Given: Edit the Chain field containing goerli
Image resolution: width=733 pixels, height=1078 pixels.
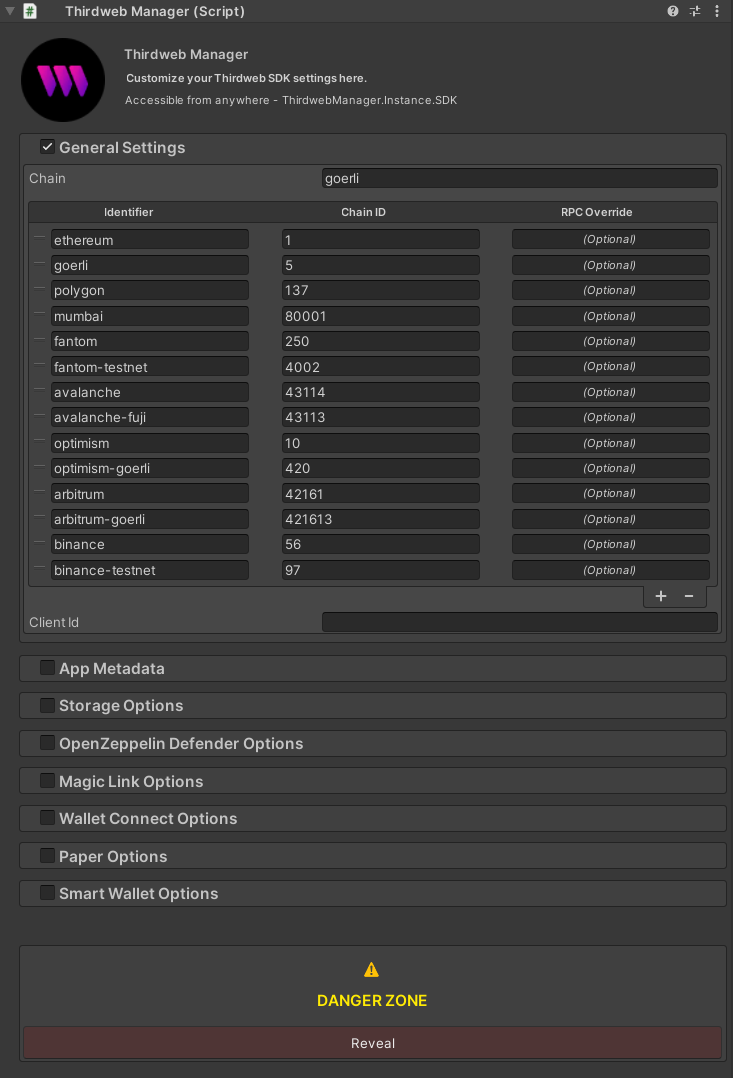Looking at the screenshot, I should click(x=520, y=178).
